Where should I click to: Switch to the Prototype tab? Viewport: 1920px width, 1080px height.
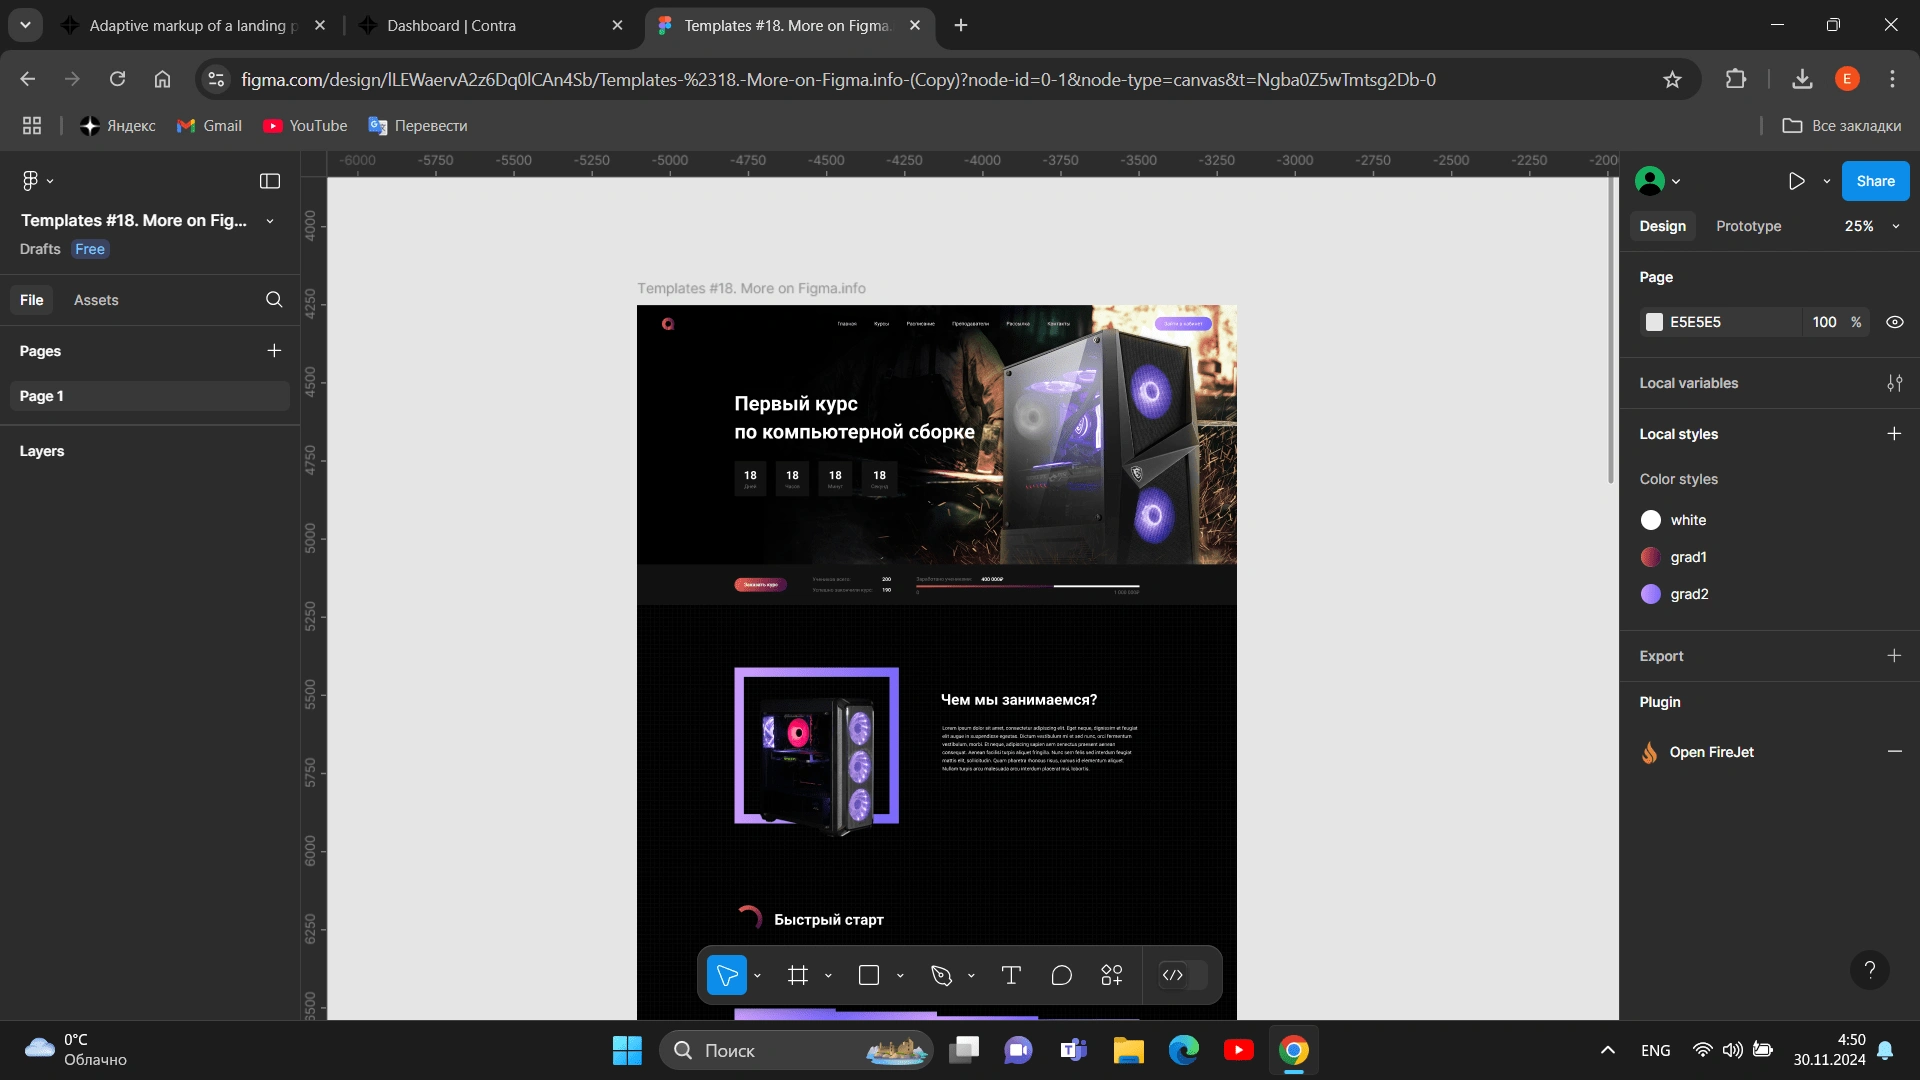coord(1748,226)
